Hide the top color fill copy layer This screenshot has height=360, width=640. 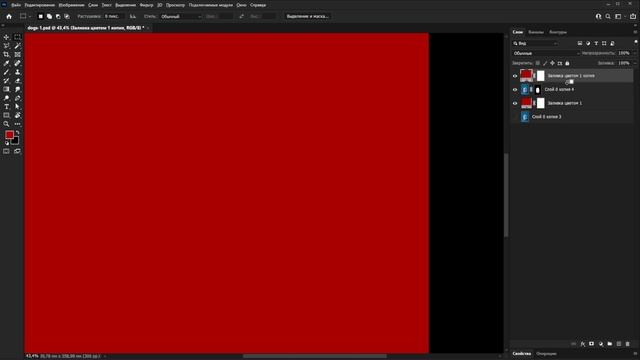coord(515,76)
